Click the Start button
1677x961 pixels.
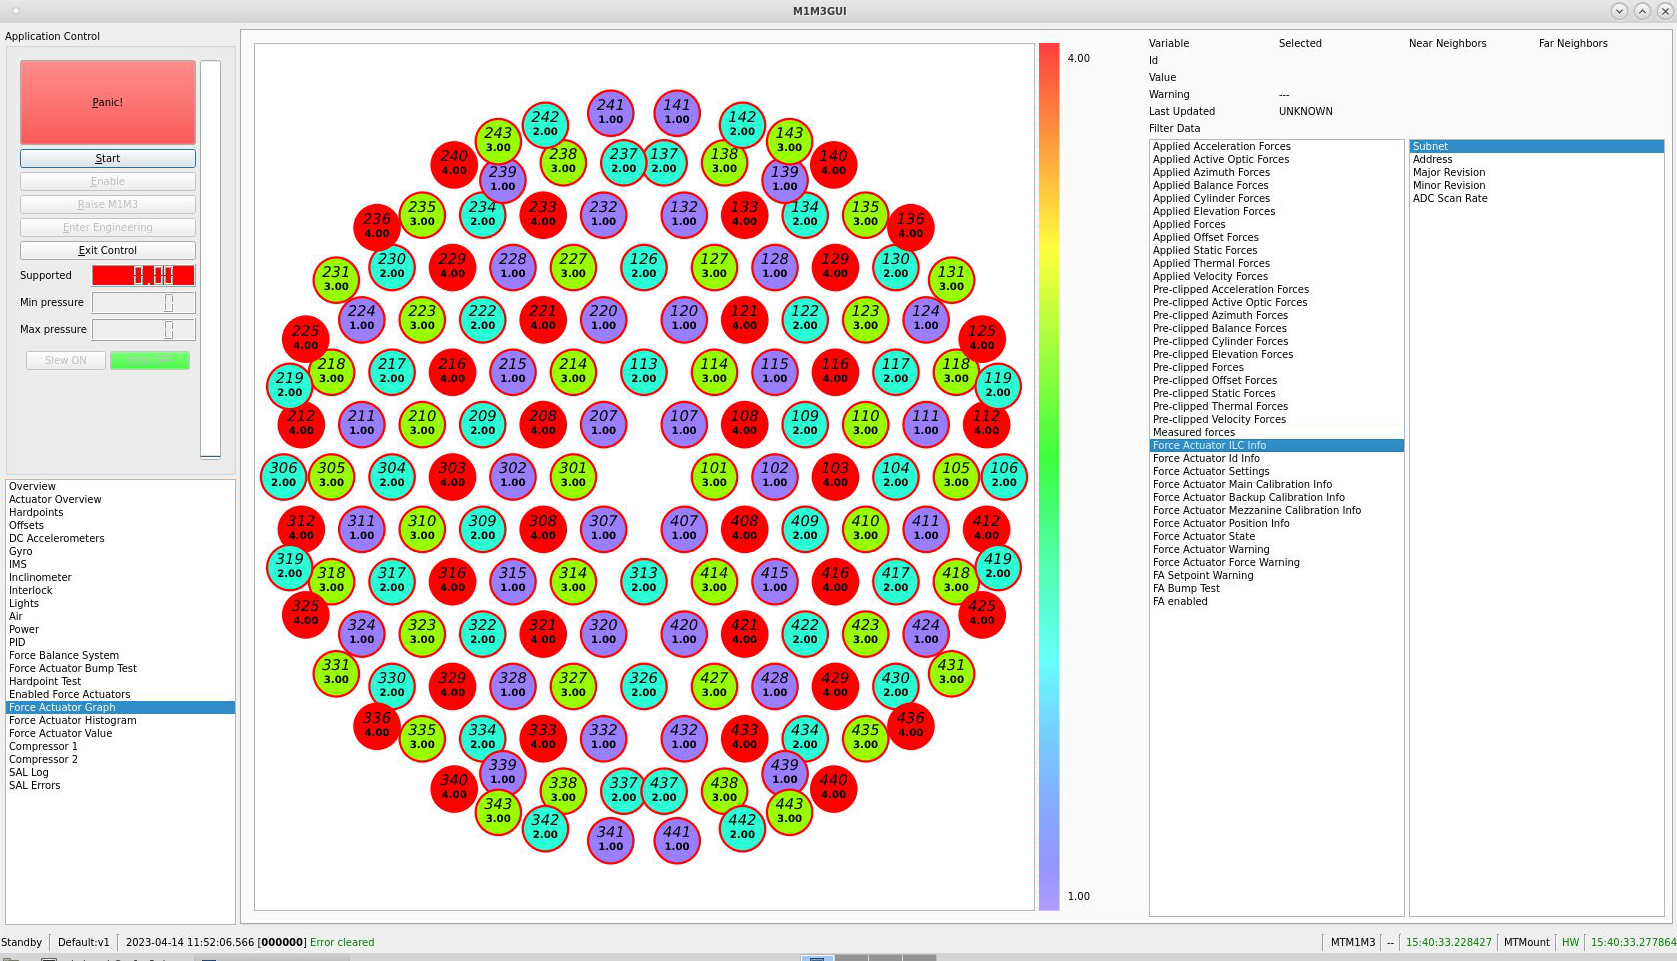tap(108, 158)
